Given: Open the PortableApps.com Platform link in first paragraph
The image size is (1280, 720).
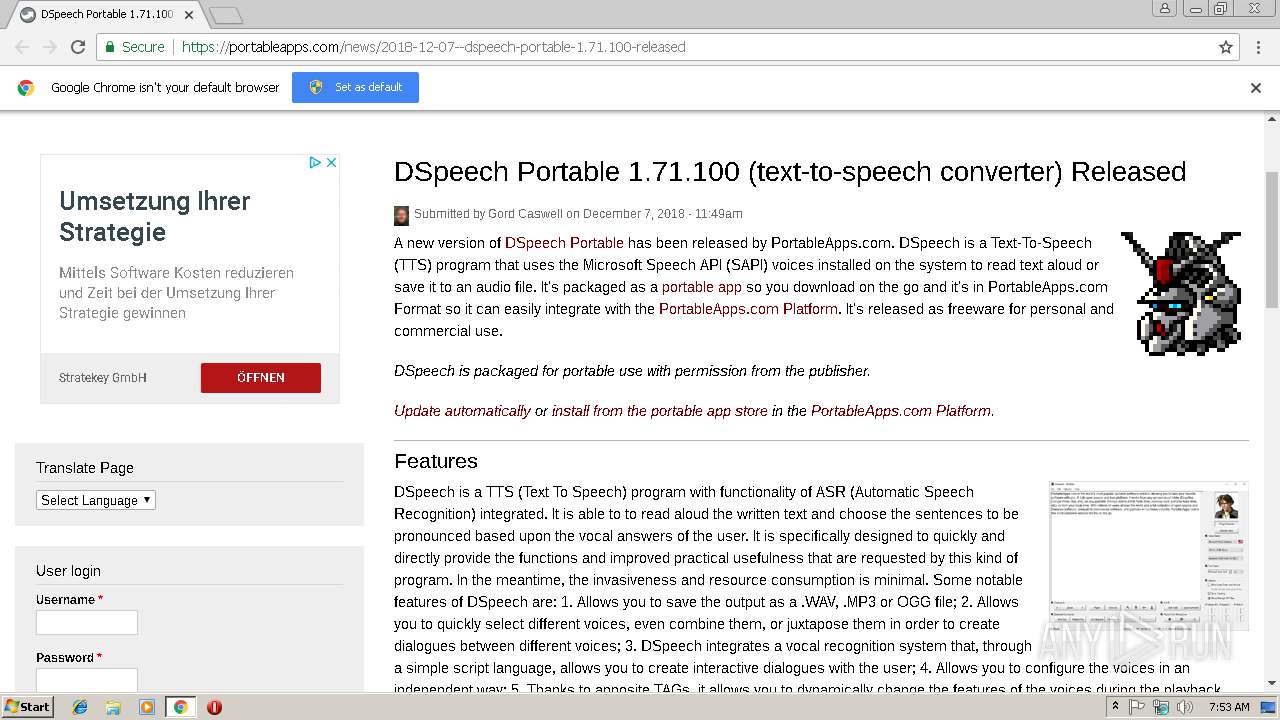Looking at the screenshot, I should coord(748,309).
